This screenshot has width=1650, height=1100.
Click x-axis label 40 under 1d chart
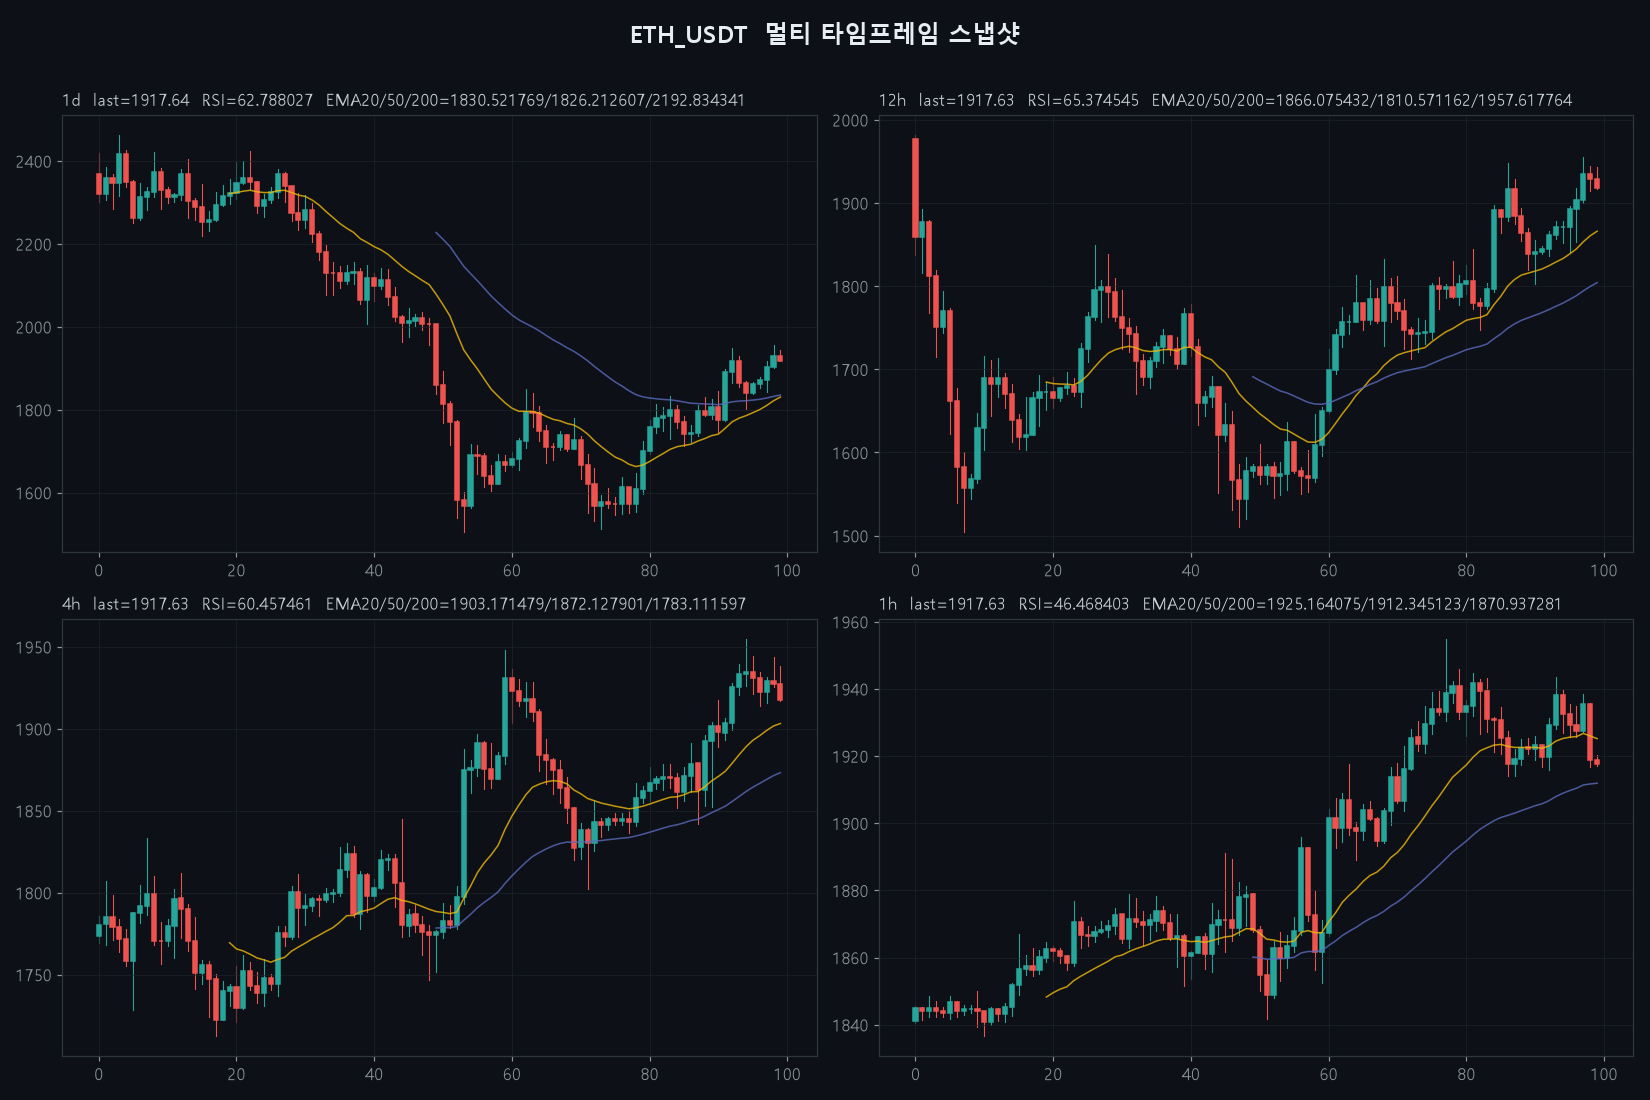pyautogui.click(x=374, y=571)
